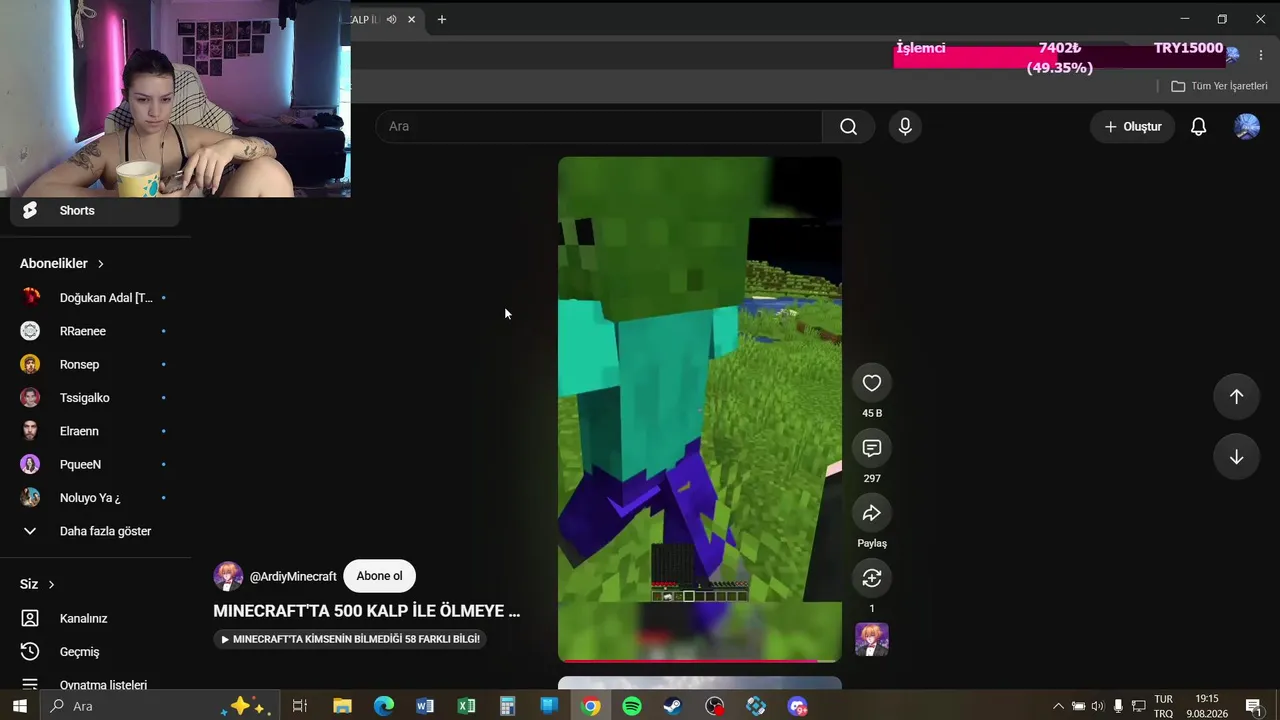
Task: Open the Chrome three-dot menu
Action: point(1261,55)
